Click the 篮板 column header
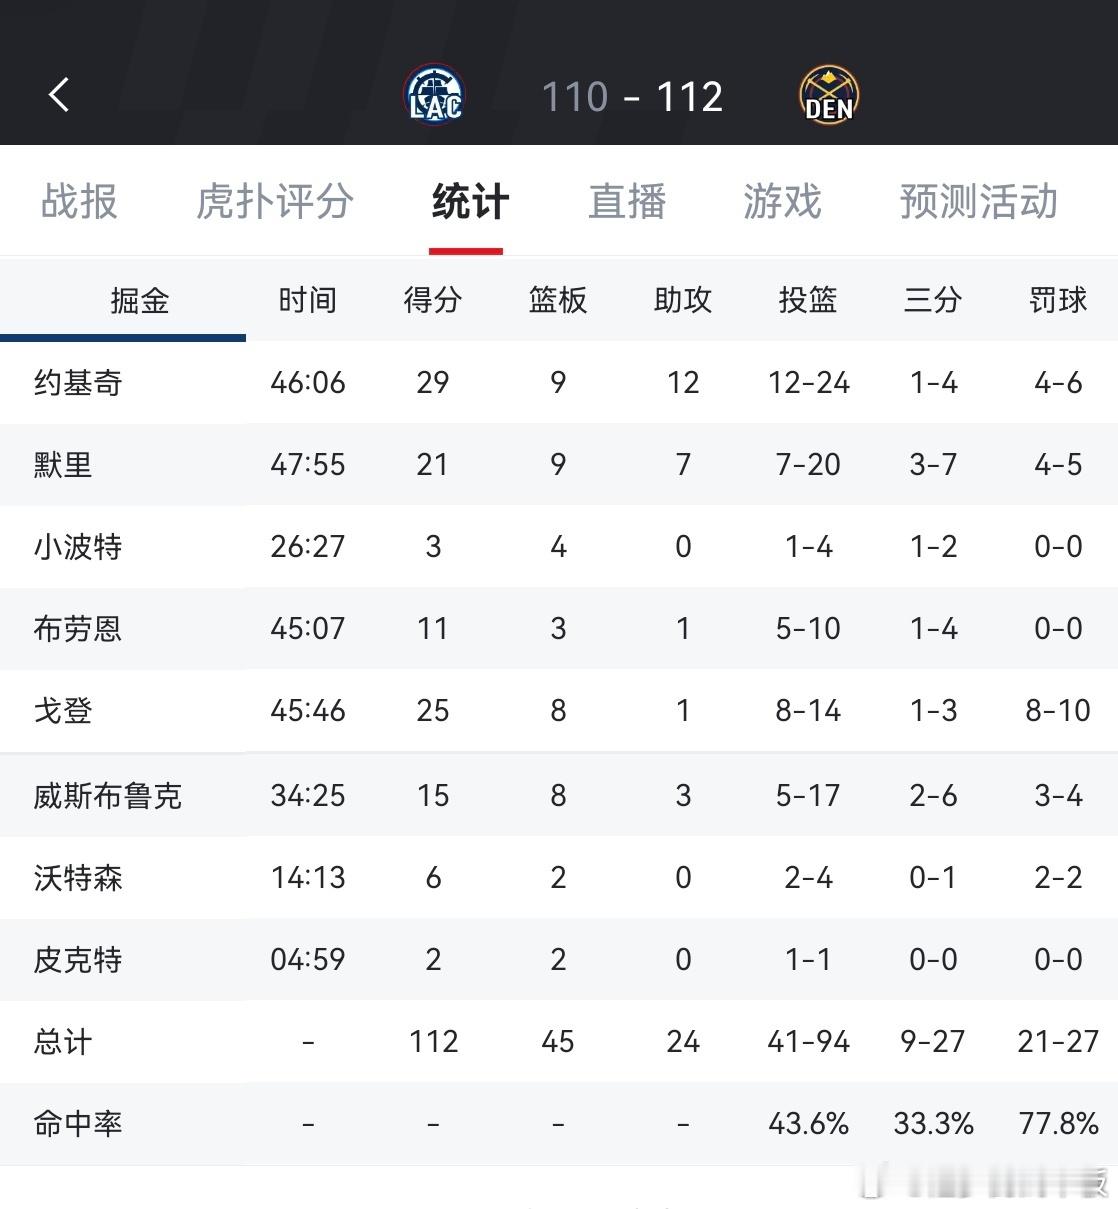The height and width of the screenshot is (1209, 1118). coord(558,300)
